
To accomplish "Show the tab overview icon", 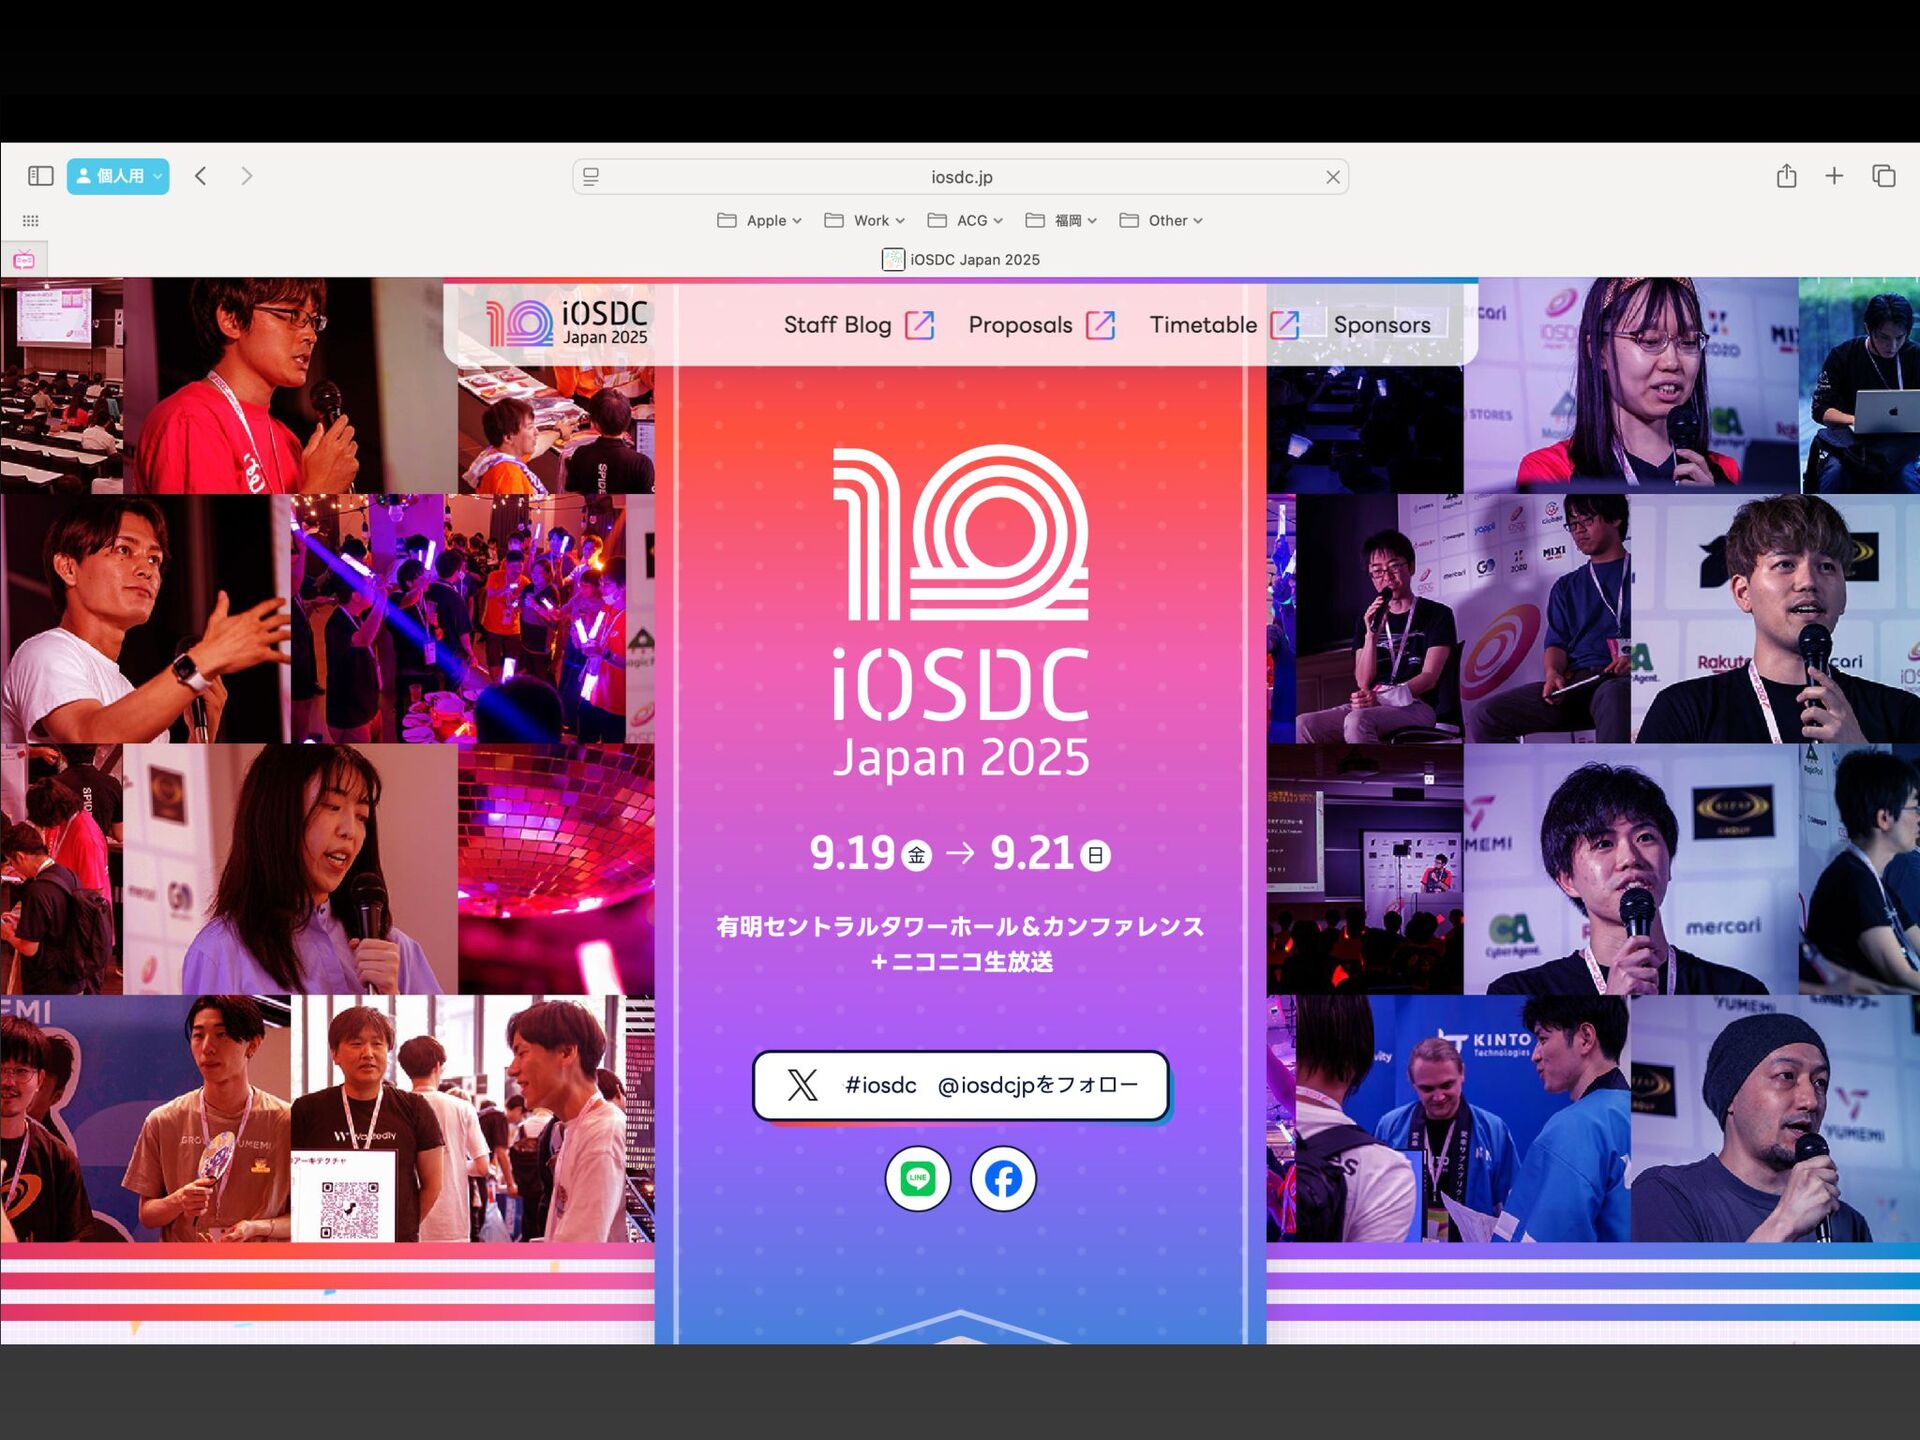I will click(1884, 176).
